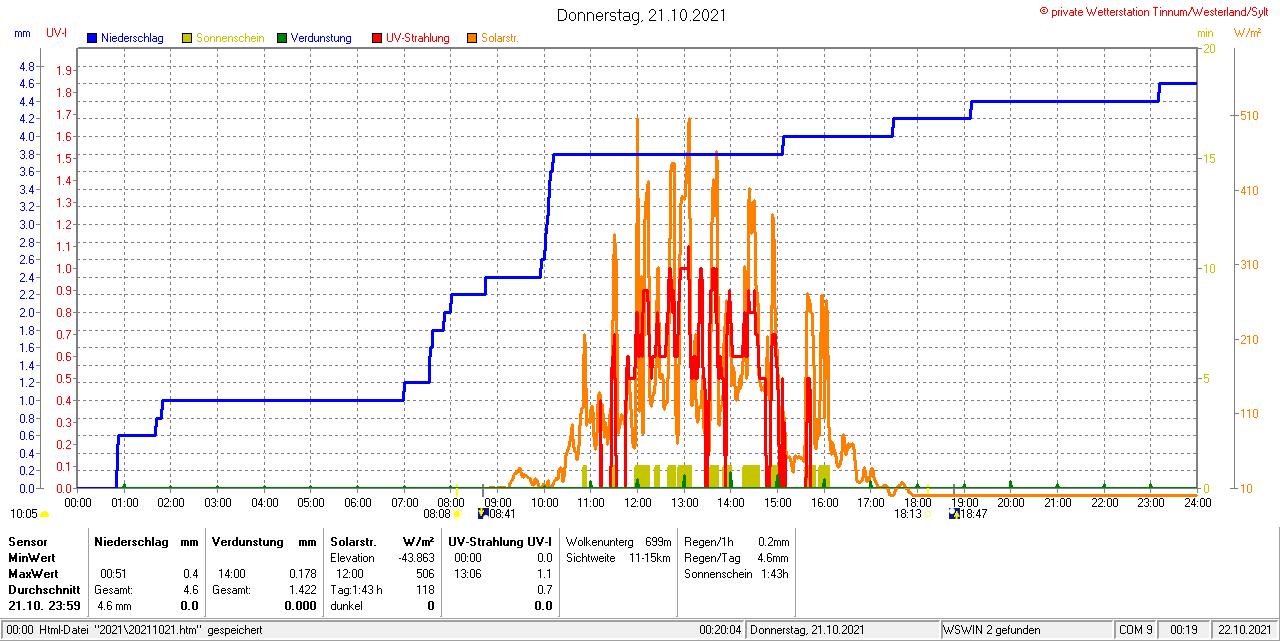Click the Sensor header in the table
The width and height of the screenshot is (1280, 641).
coord(27,541)
